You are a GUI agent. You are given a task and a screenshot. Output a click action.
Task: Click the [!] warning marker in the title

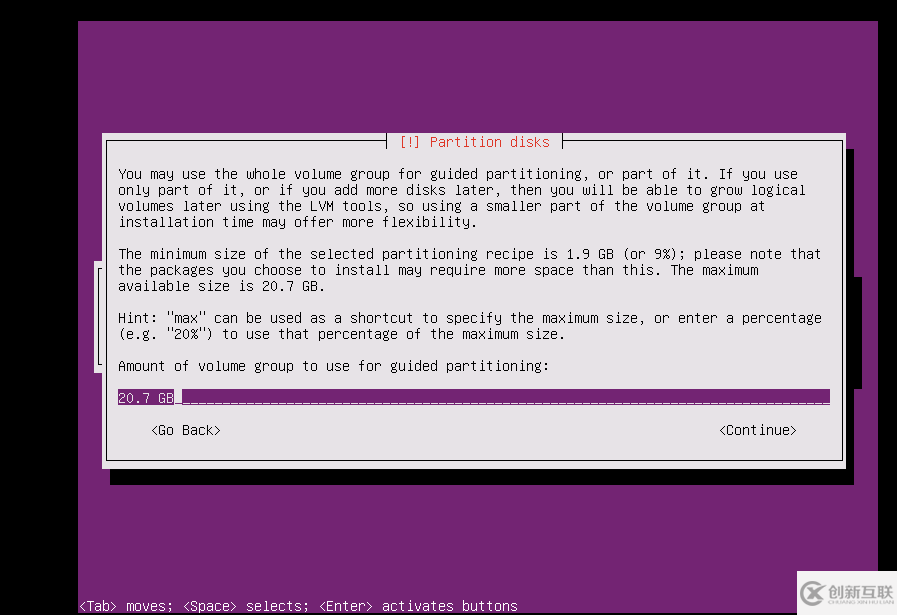coord(409,141)
